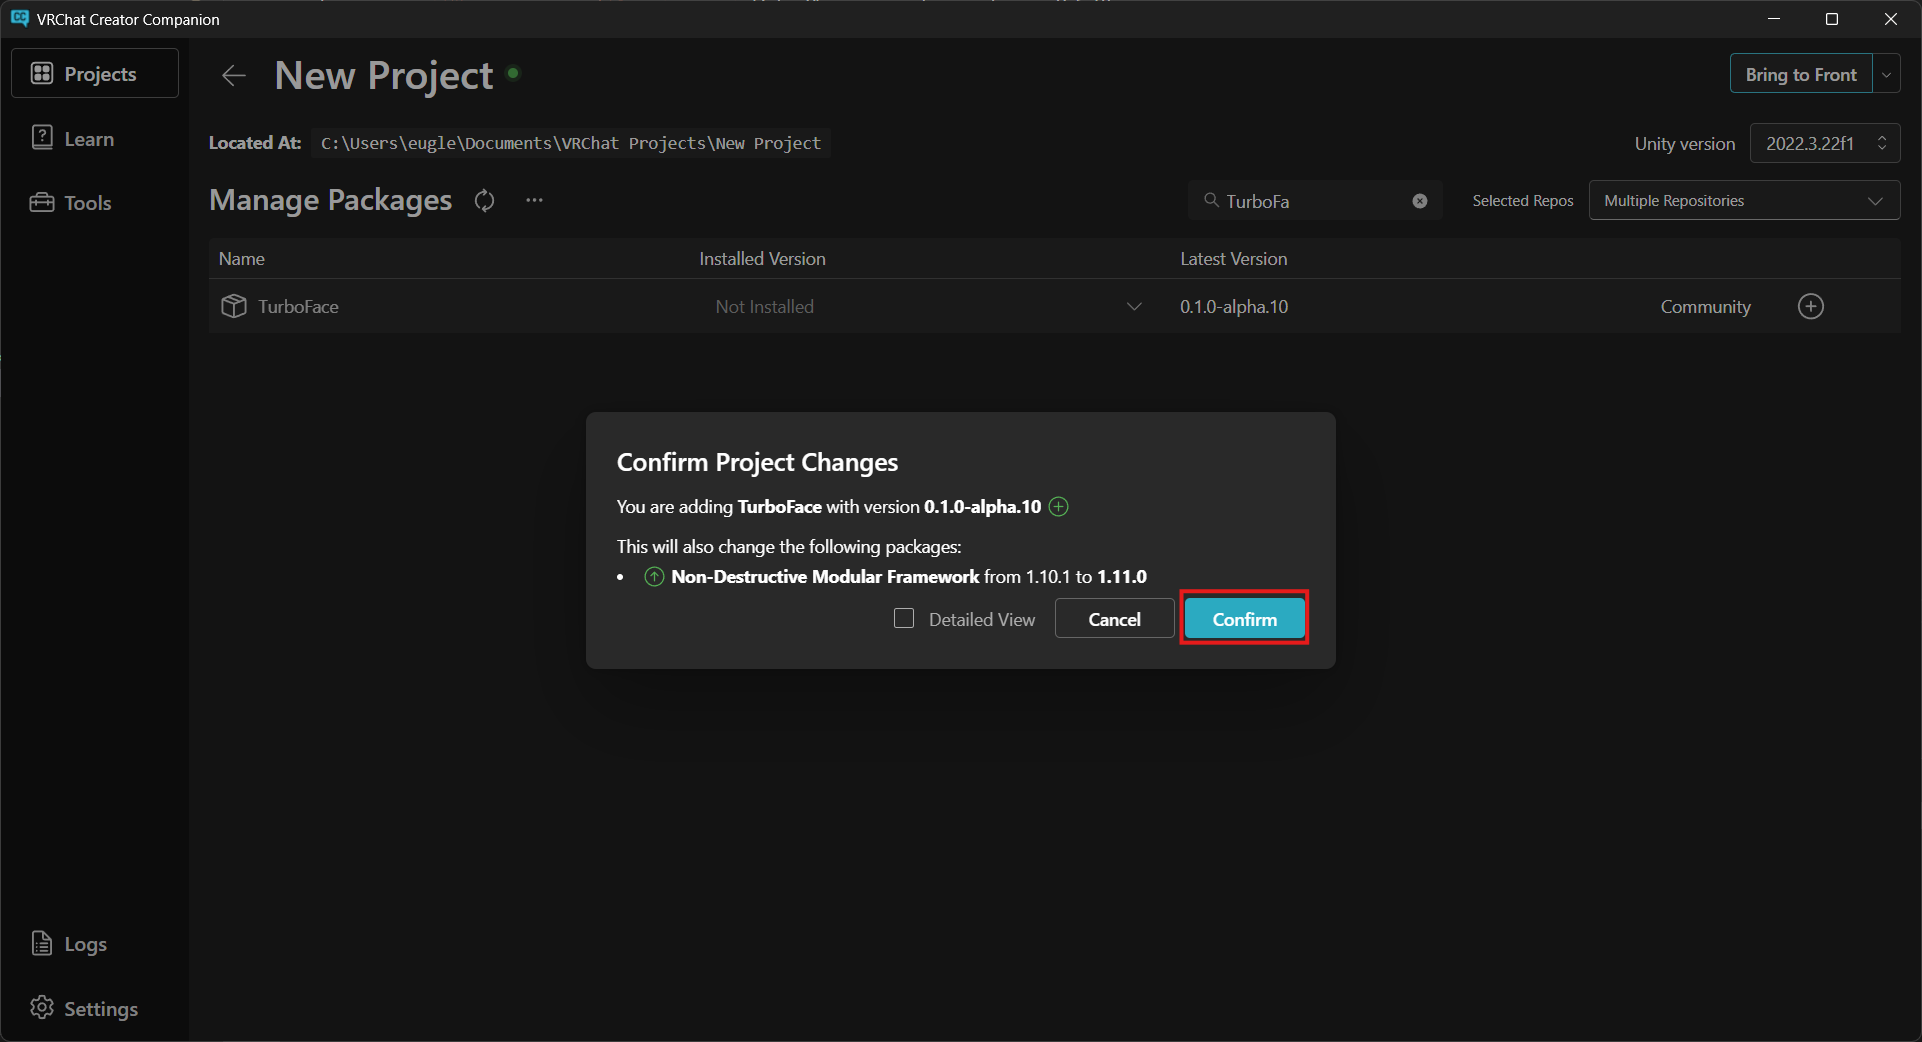Open the Projects page
This screenshot has width=1922, height=1042.
(95, 74)
